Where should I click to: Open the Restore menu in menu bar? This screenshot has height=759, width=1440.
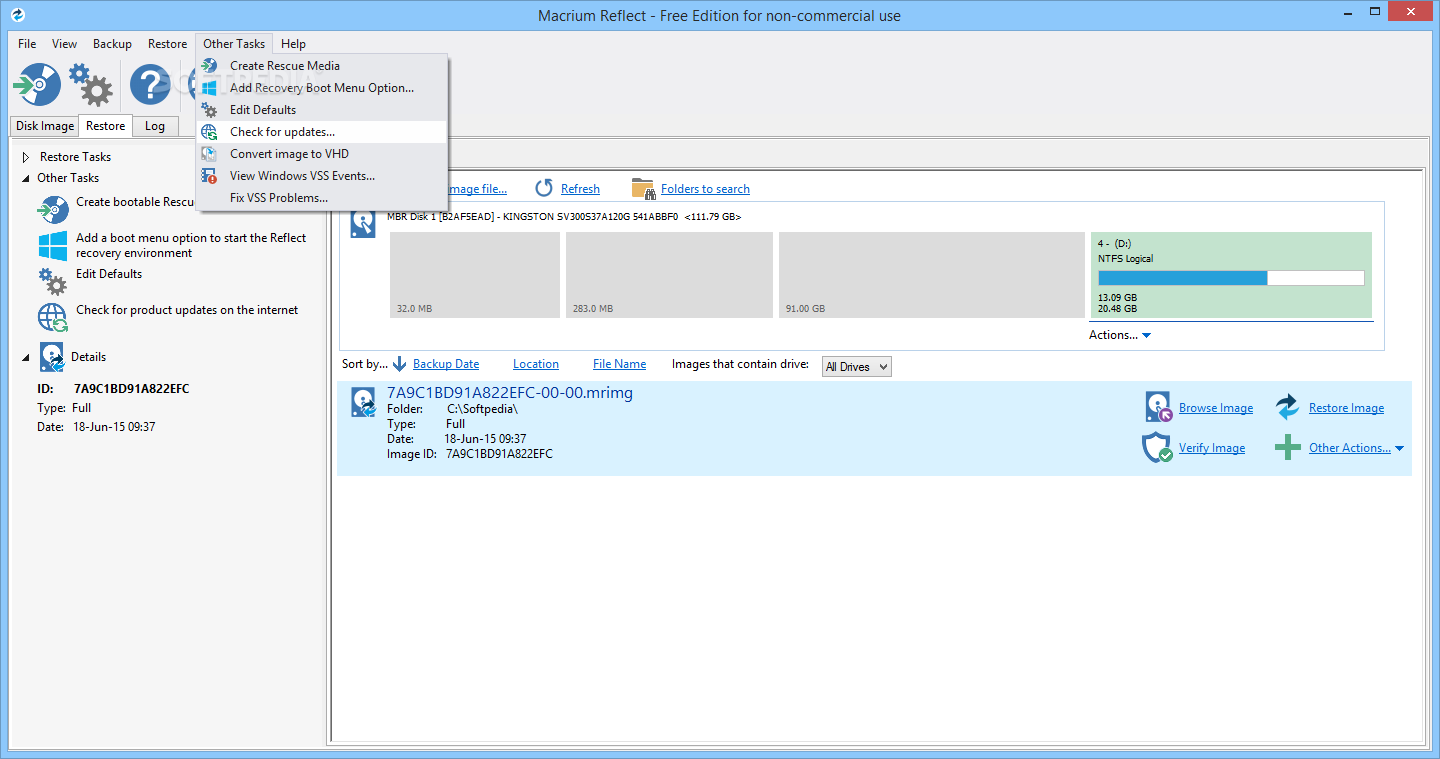tap(167, 44)
